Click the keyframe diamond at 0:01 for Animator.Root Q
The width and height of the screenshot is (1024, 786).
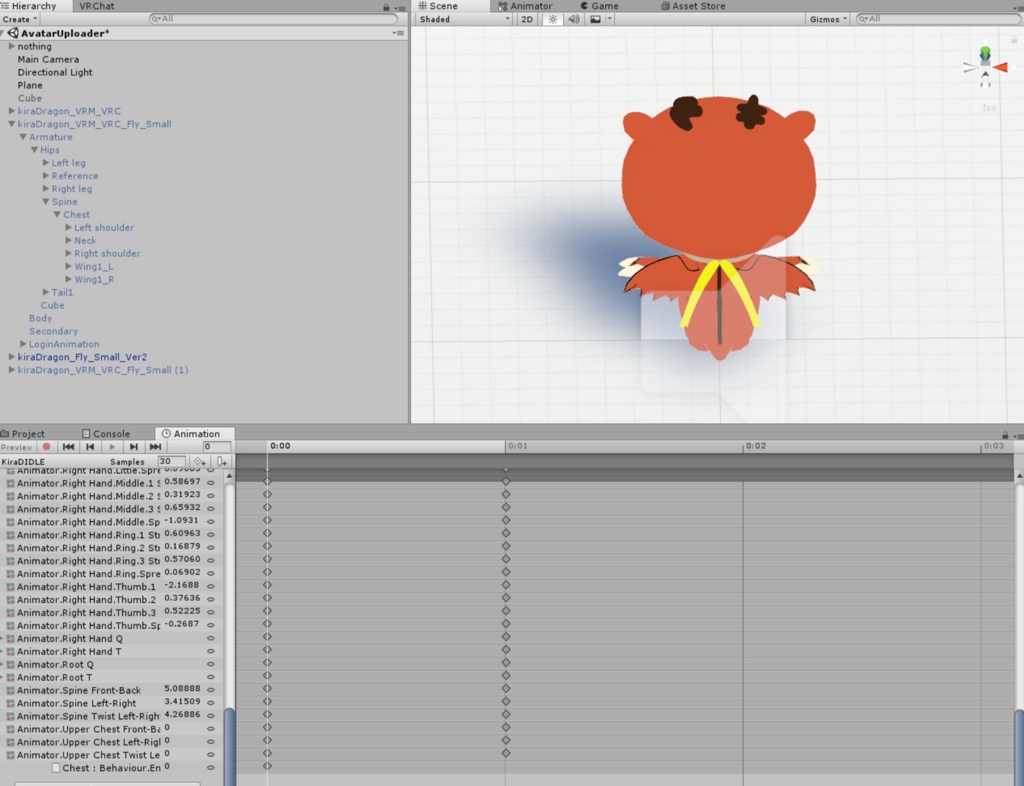tap(507, 664)
